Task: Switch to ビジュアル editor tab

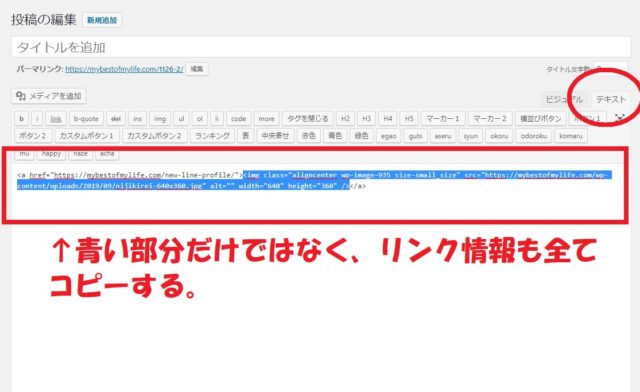Action: [564, 99]
